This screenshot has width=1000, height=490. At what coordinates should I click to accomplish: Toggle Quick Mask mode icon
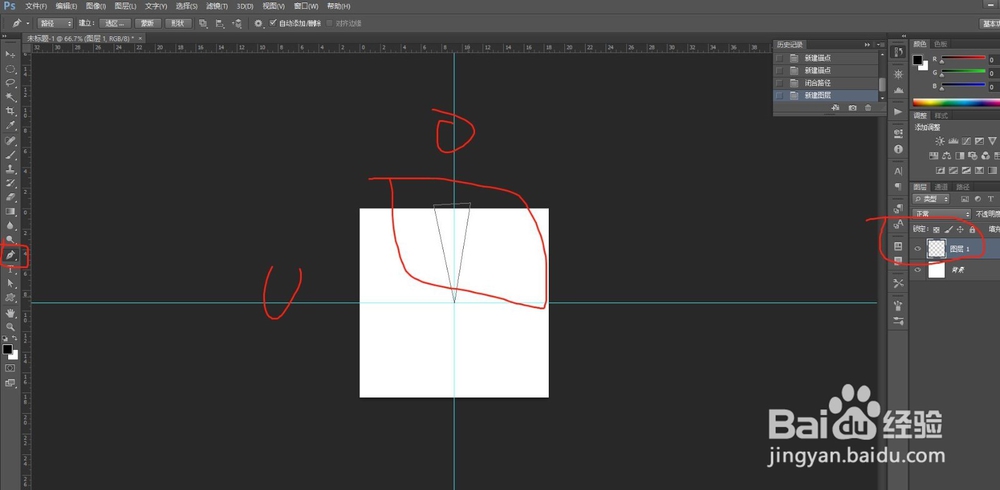(x=10, y=368)
